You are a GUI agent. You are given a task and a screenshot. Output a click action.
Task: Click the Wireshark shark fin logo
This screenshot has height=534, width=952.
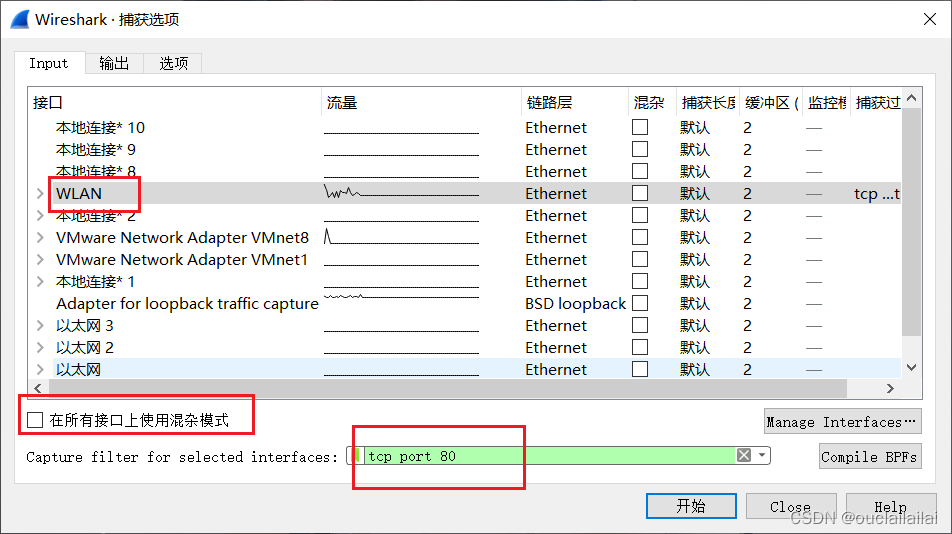tap(19, 19)
